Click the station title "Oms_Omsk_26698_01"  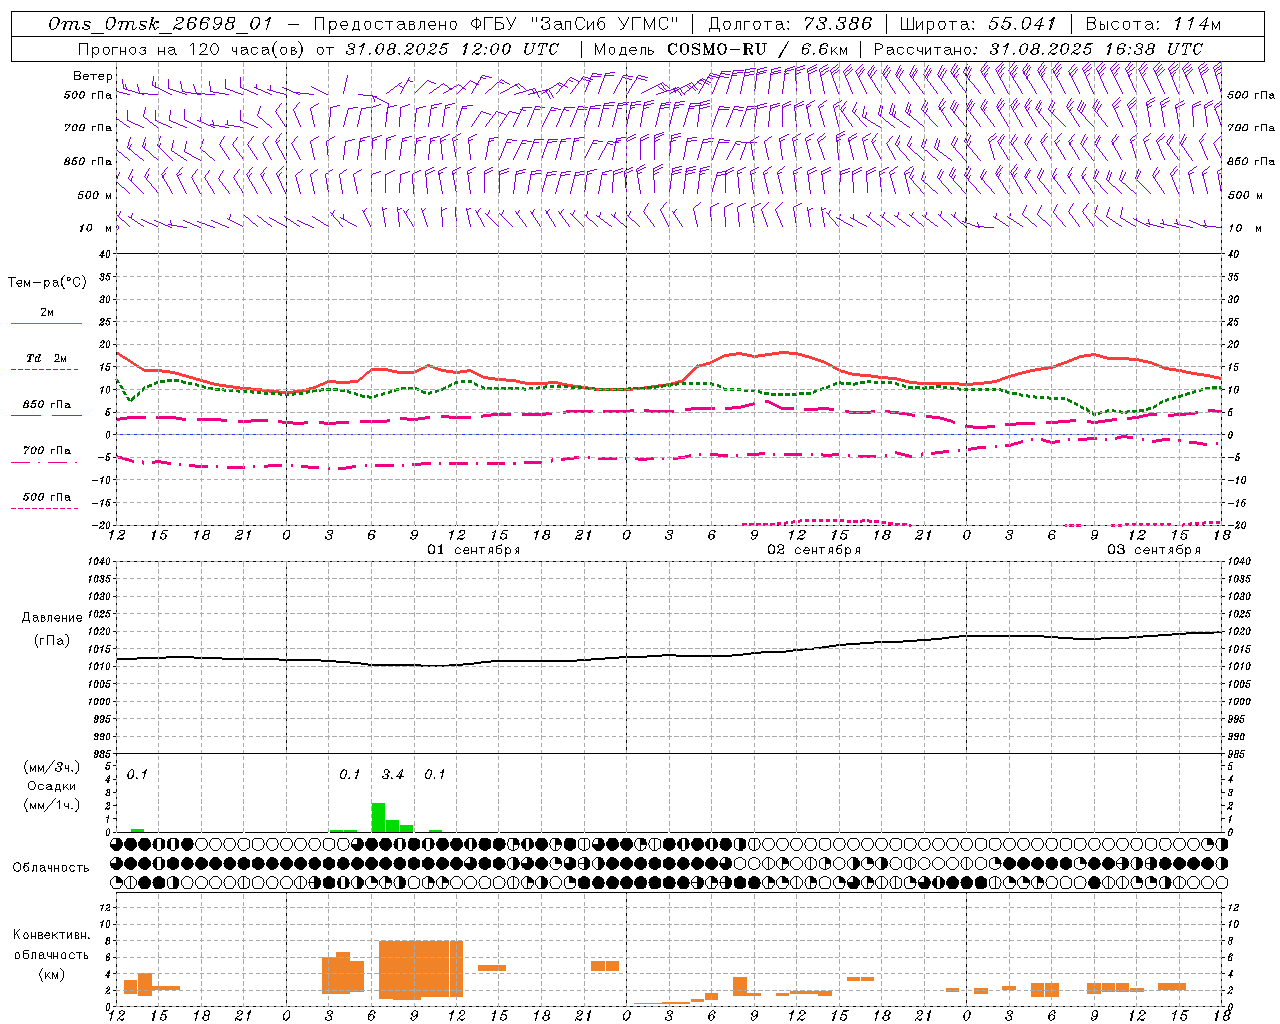click(x=160, y=25)
